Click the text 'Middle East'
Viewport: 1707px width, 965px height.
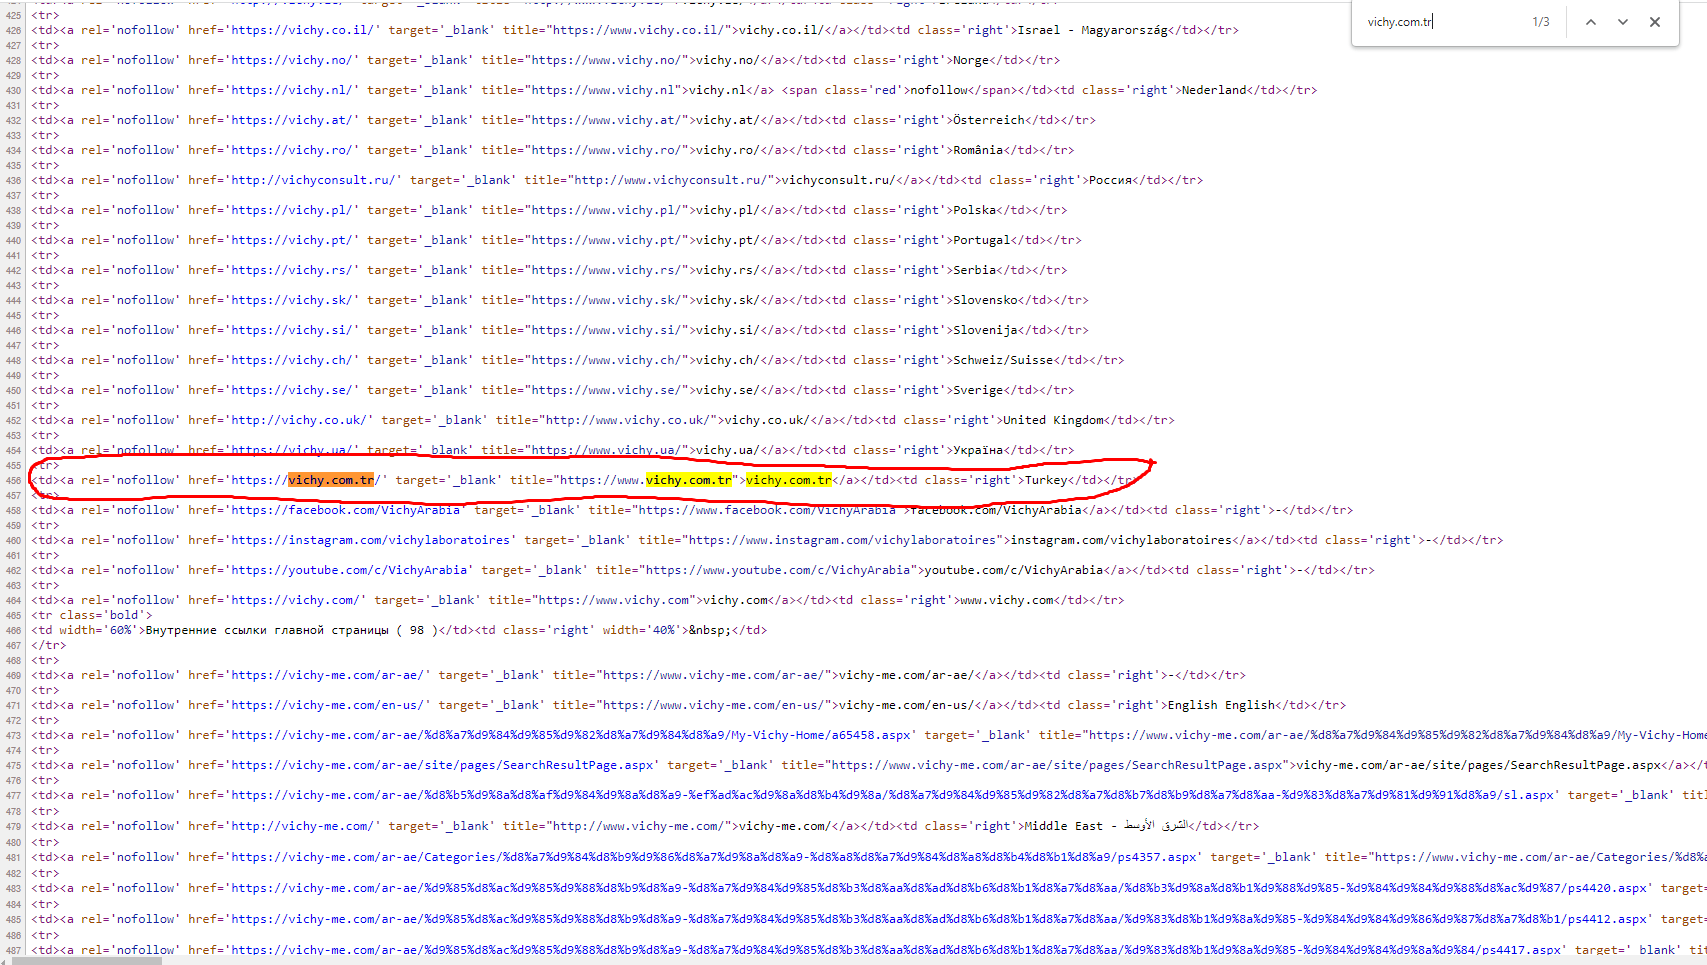[1064, 826]
